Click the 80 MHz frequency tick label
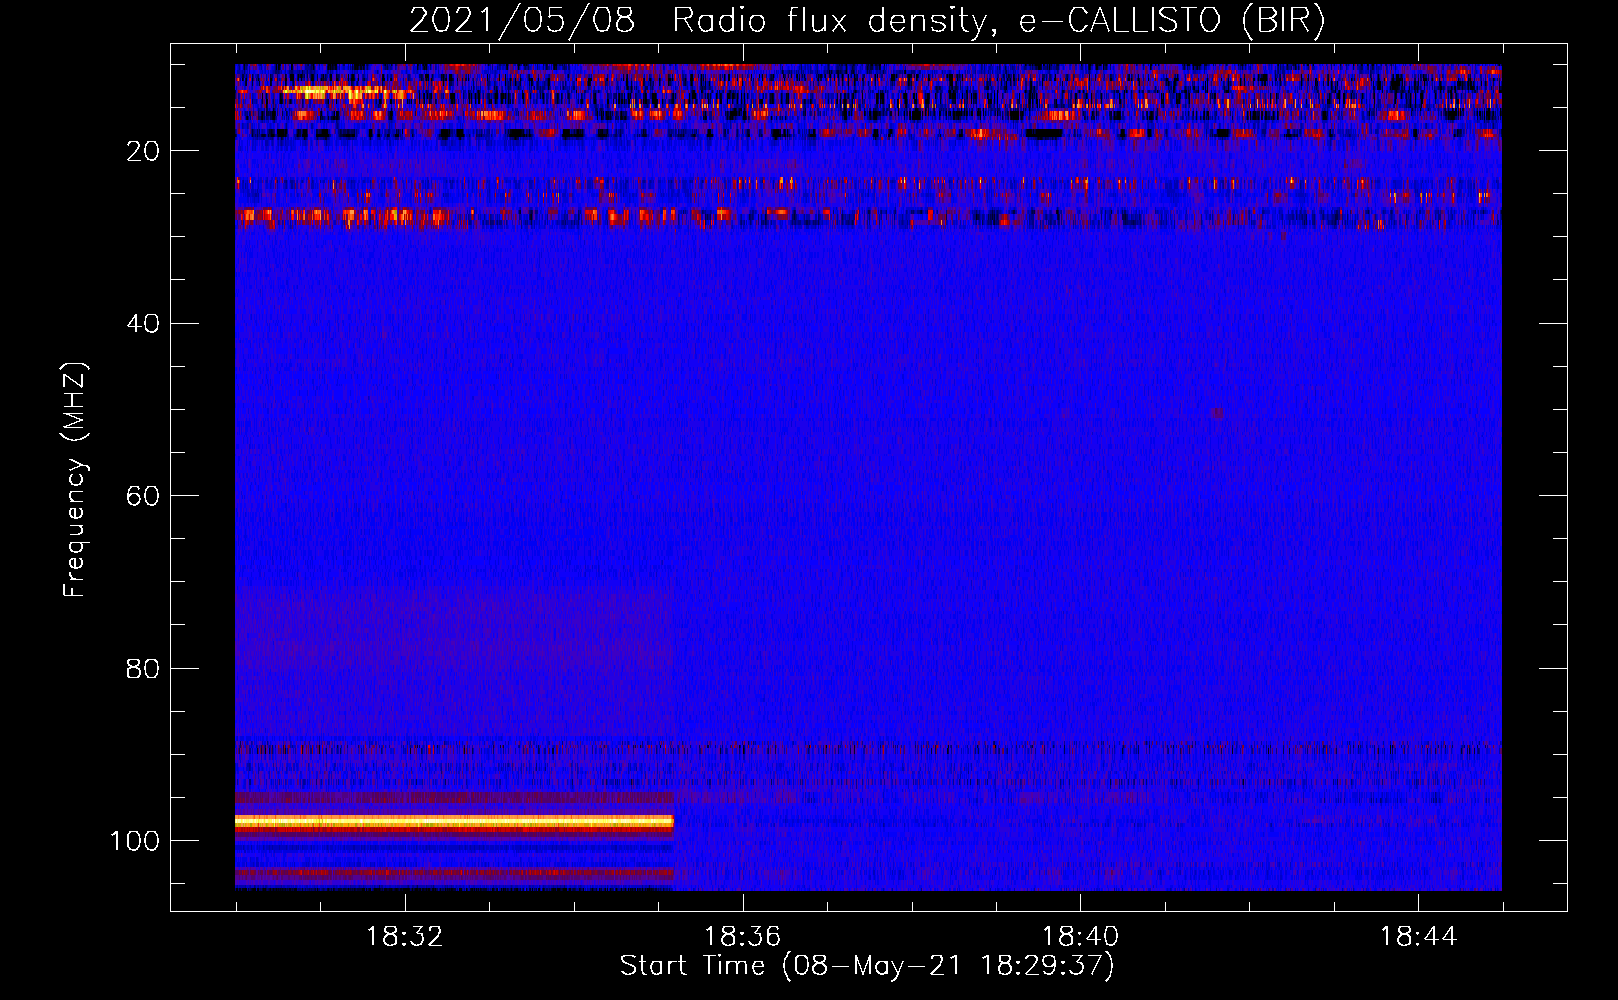Screen dimensions: 1618x1000 143,669
